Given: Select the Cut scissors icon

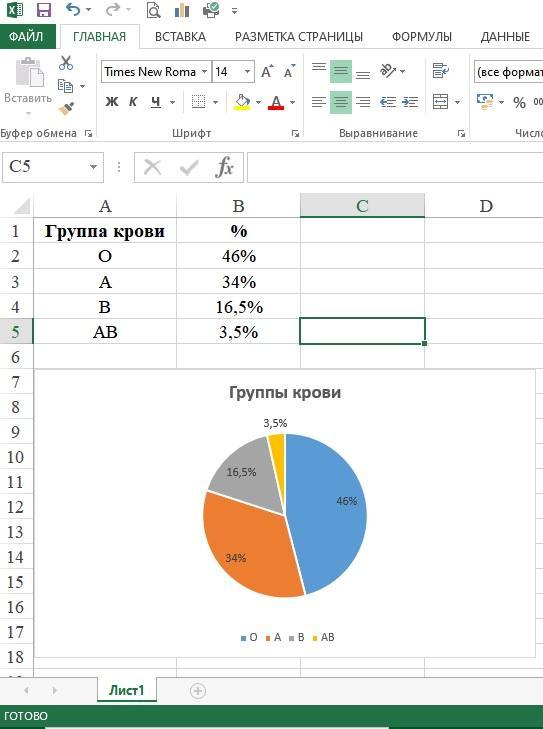Looking at the screenshot, I should point(66,63).
